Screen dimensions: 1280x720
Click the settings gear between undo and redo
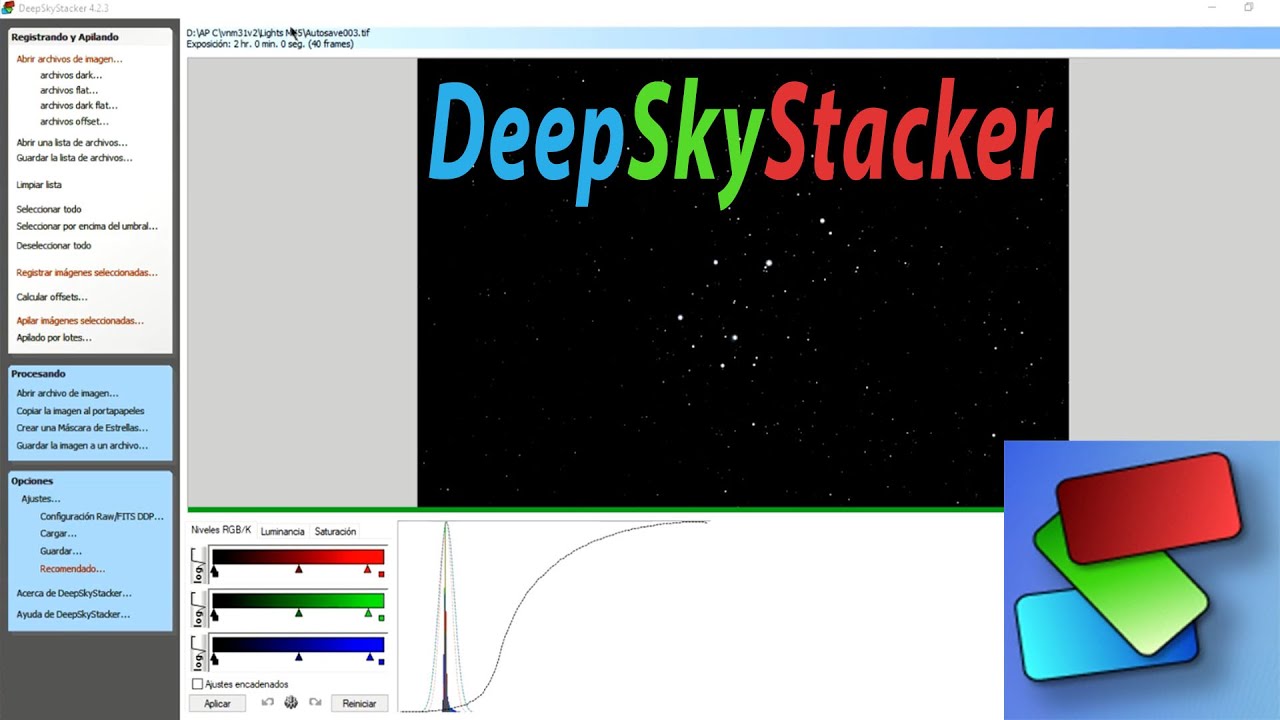click(x=291, y=703)
